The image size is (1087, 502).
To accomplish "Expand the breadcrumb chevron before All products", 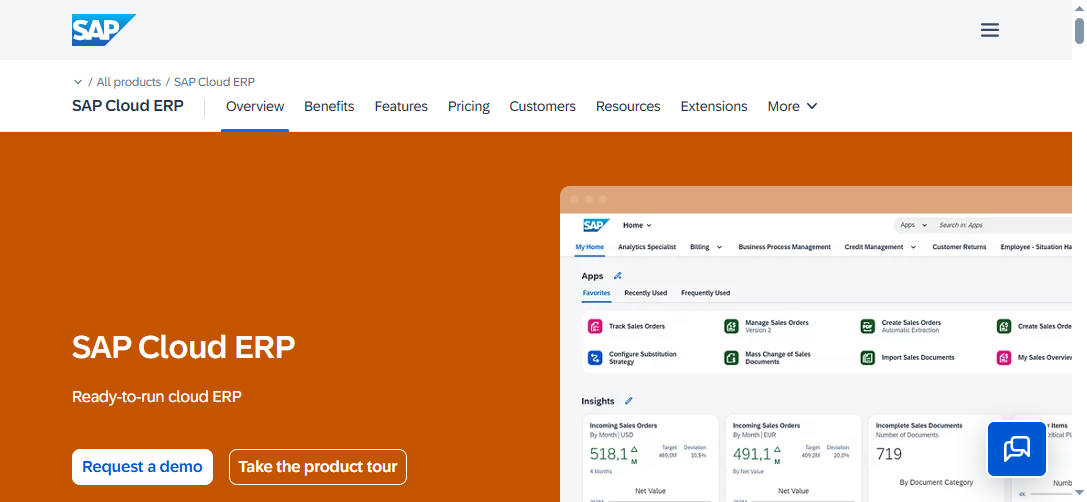I will point(78,82).
